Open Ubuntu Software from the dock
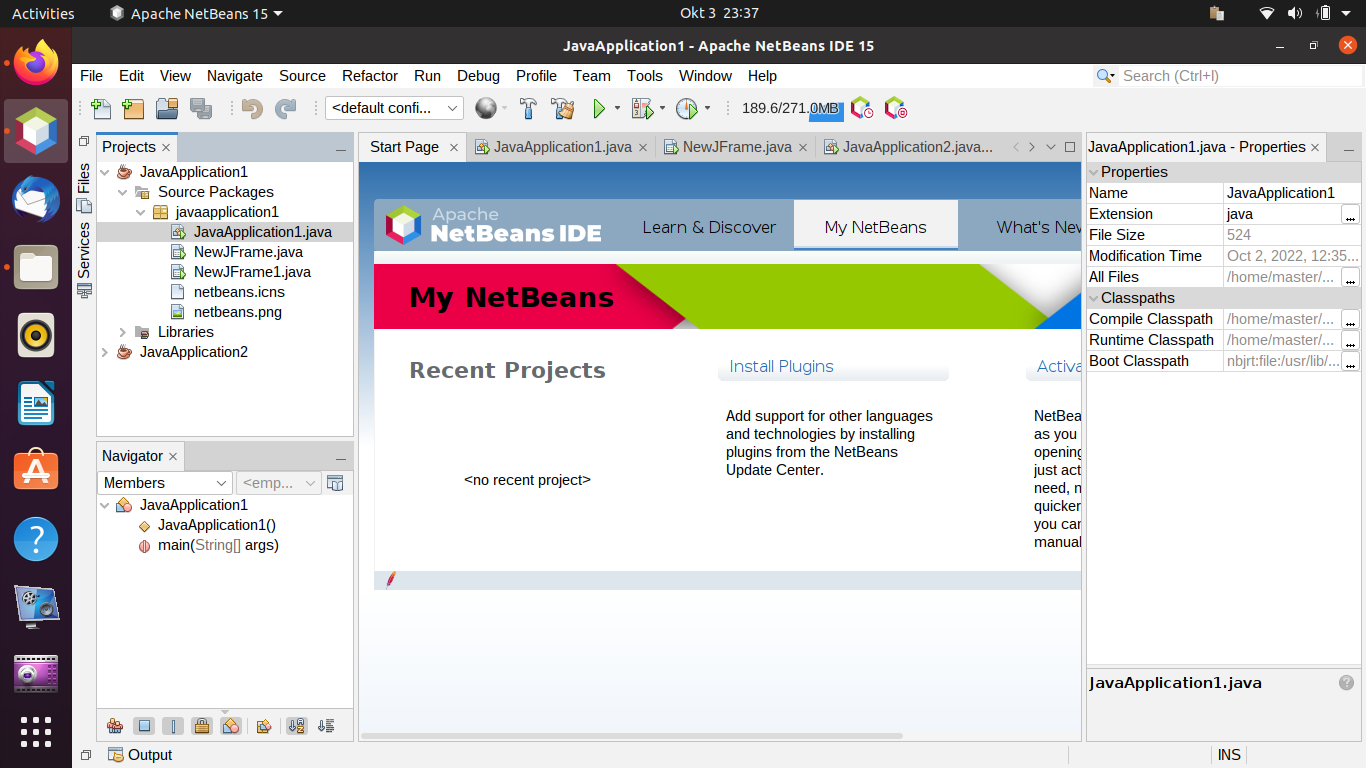 36,471
